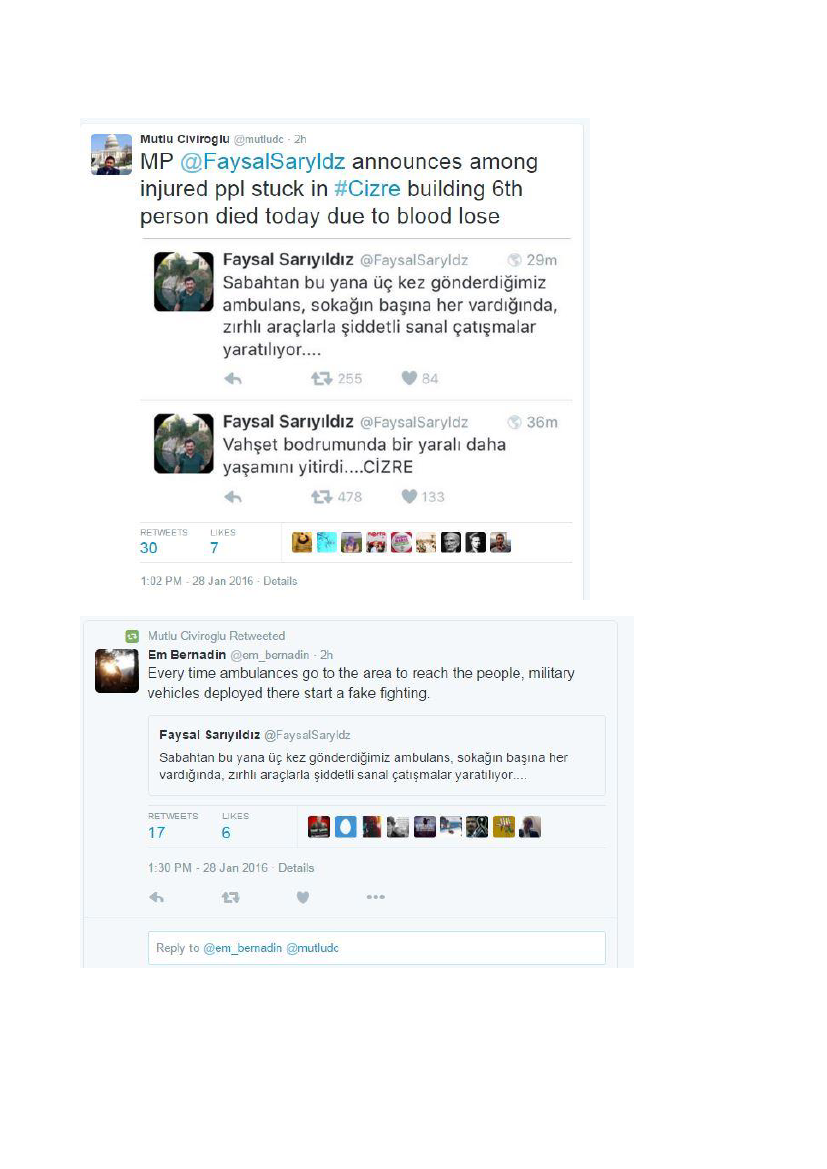Open Details link next to 1:30 PM timestamp
Image resolution: width=827 pixels, height=1169 pixels.
(296, 868)
